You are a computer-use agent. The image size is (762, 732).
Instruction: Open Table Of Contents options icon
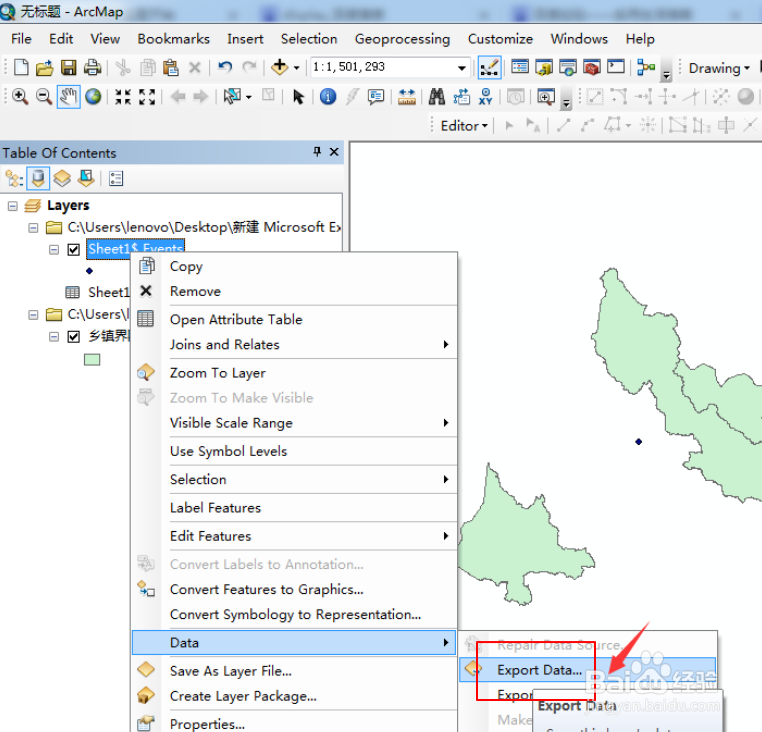coord(116,178)
